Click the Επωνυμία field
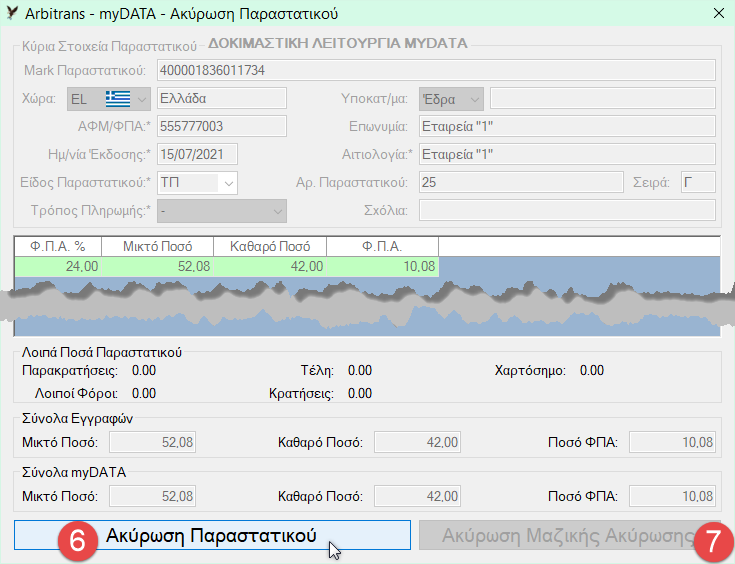The image size is (735, 564). [x=567, y=126]
